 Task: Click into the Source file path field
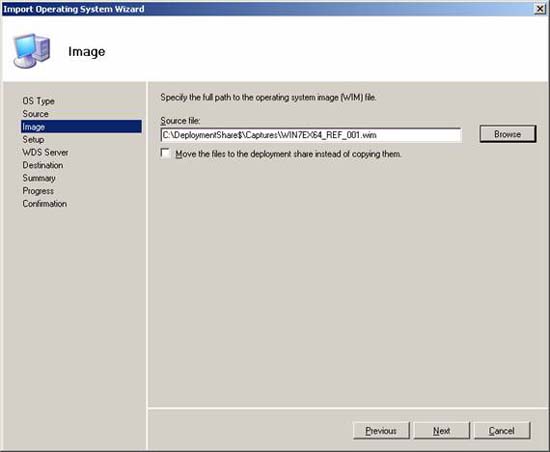pyautogui.click(x=311, y=135)
